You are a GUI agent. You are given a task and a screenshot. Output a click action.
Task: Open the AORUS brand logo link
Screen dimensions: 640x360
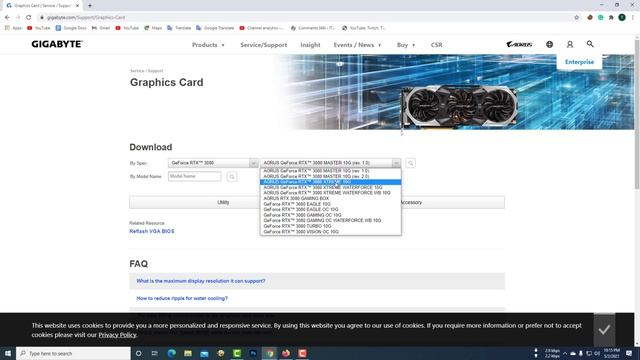[519, 44]
